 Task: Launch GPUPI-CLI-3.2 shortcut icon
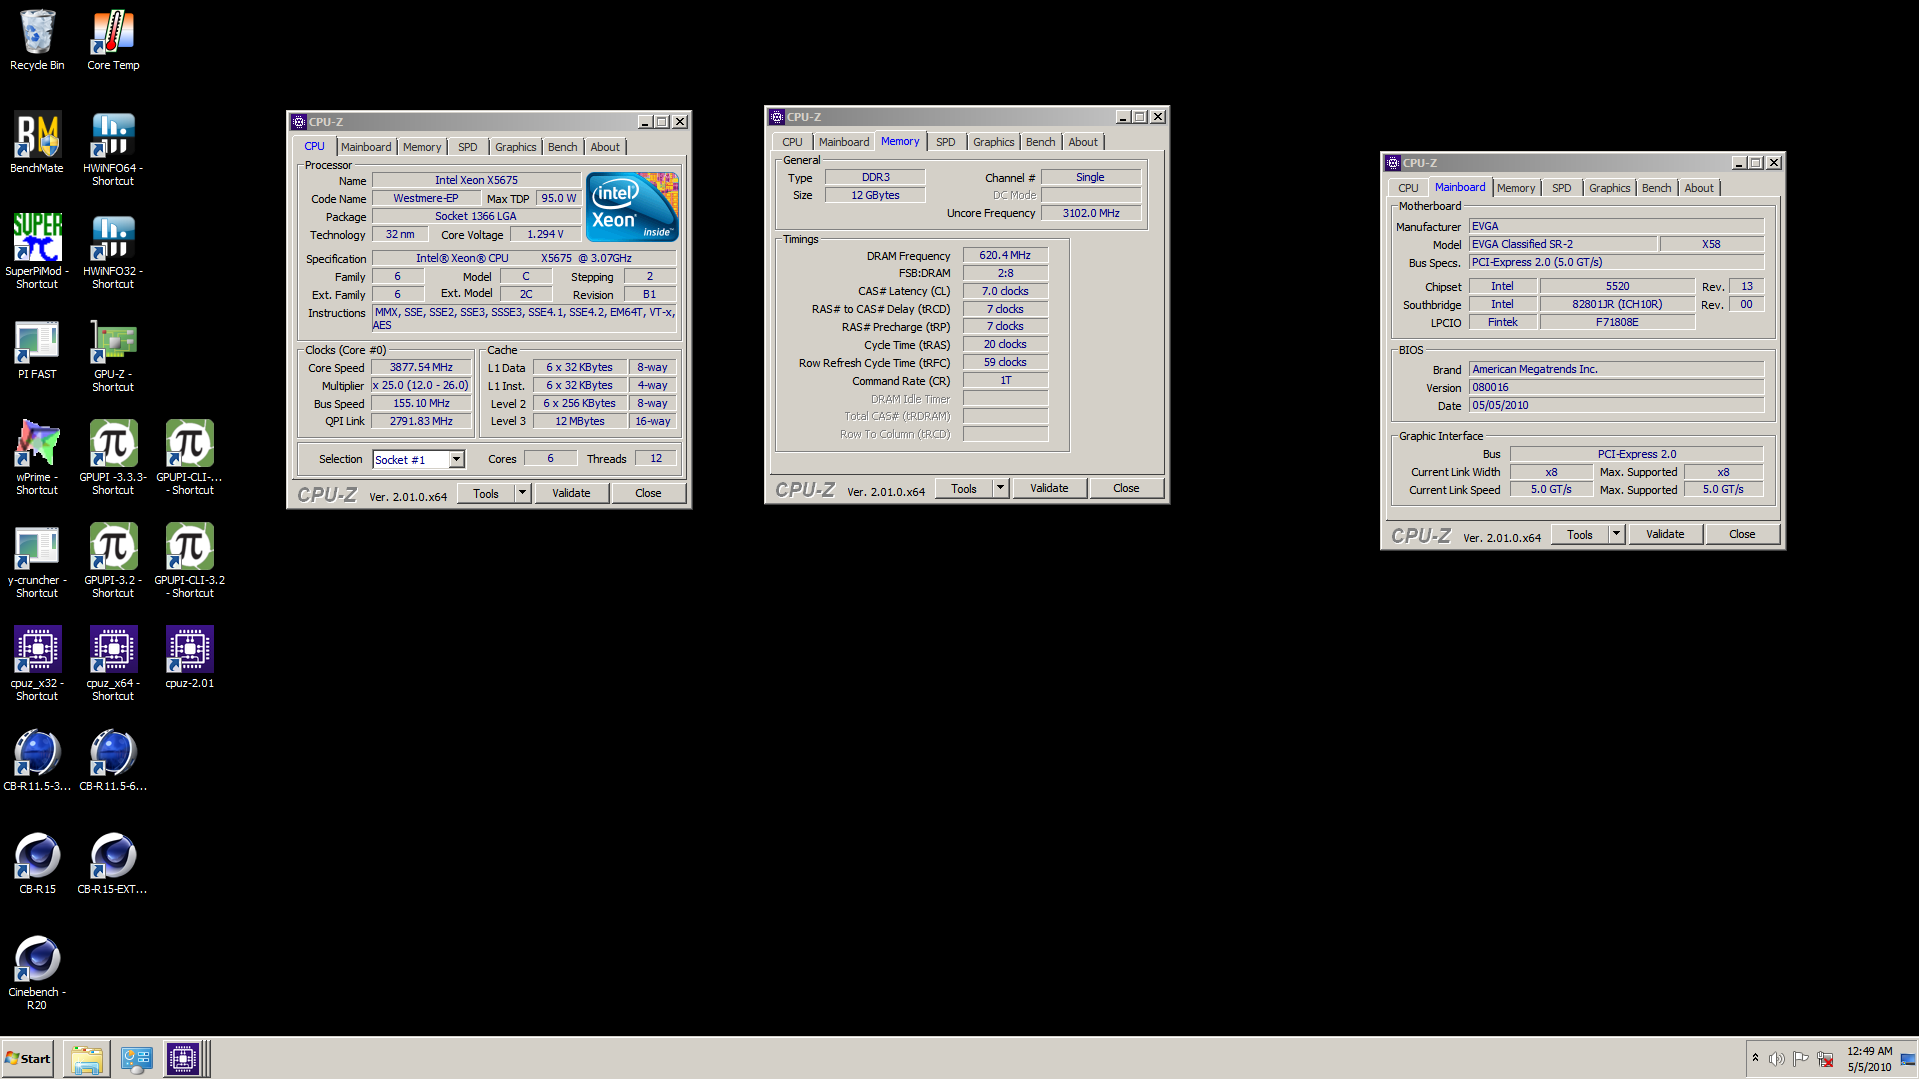coord(190,561)
